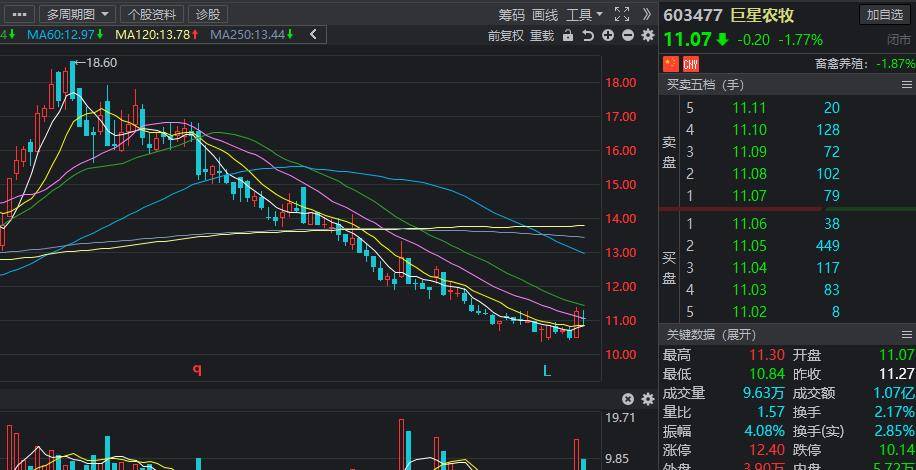Close the volume sub-chart panel
This screenshot has width=916, height=470.
point(628,399)
